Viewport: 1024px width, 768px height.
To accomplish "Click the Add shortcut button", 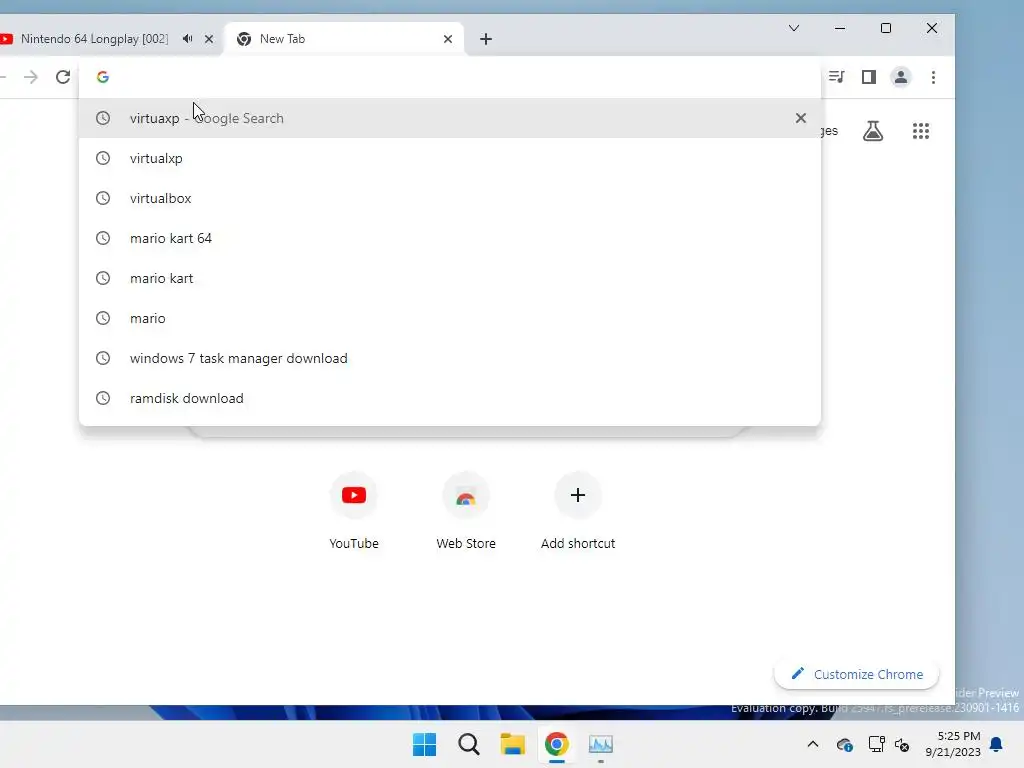I will pos(578,511).
